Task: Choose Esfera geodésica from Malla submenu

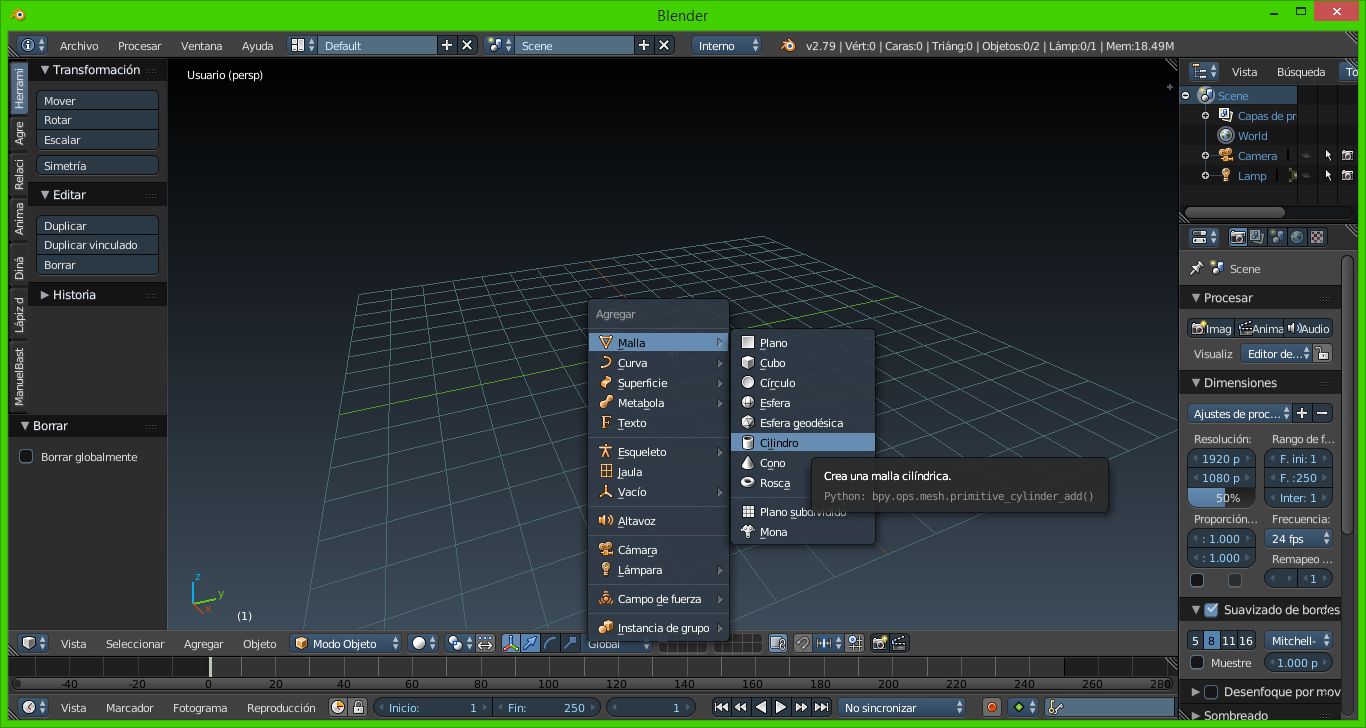Action: [x=801, y=423]
